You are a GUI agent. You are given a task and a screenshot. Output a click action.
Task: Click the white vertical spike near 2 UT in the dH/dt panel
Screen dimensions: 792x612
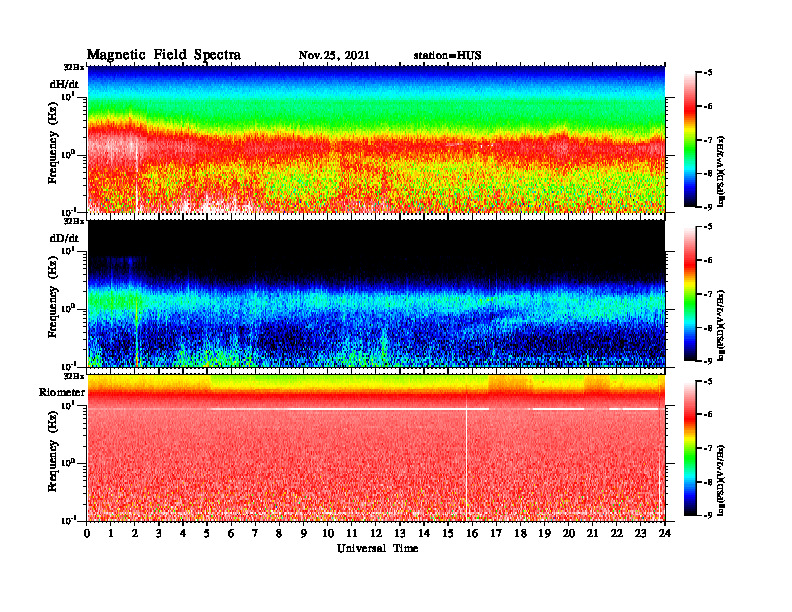point(137,174)
